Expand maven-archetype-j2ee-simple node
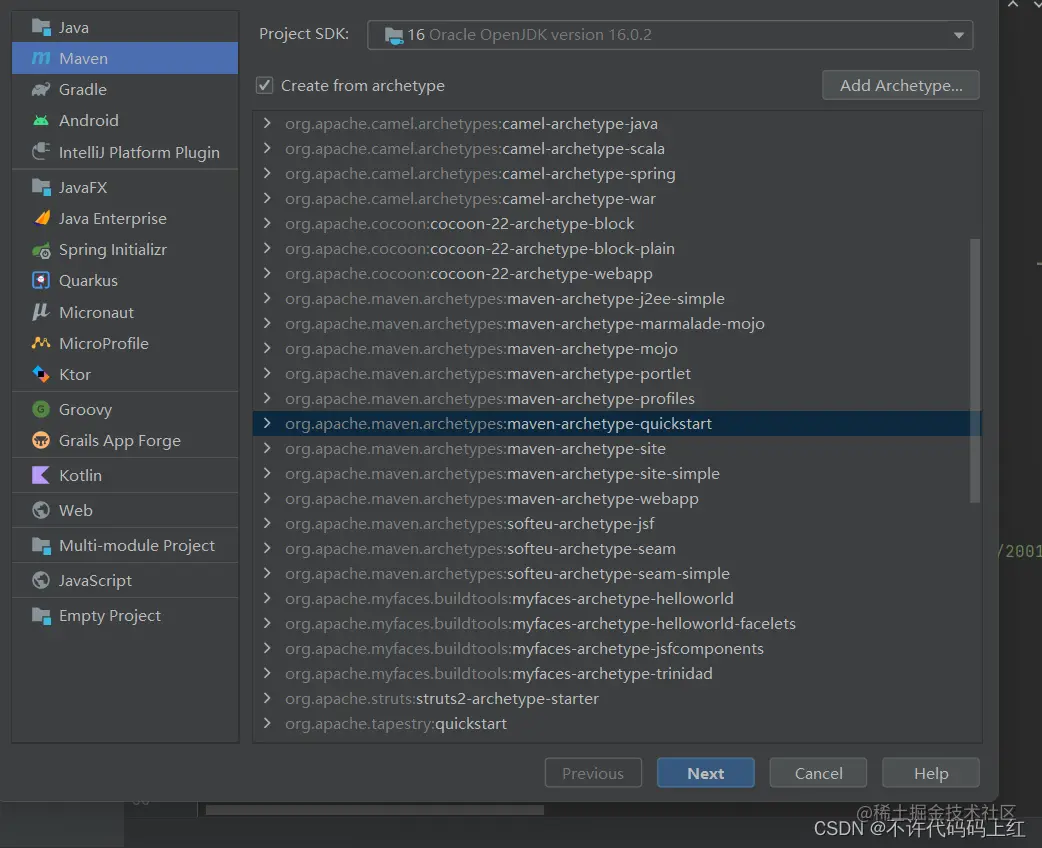 point(267,298)
